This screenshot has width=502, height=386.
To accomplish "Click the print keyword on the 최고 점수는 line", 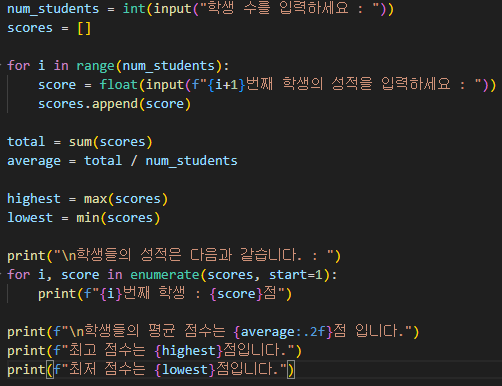I will point(26,351).
